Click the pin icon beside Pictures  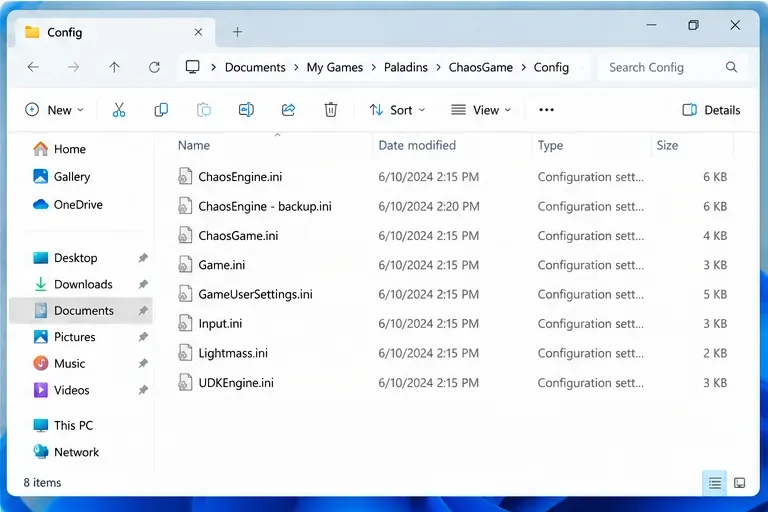pyautogui.click(x=143, y=337)
